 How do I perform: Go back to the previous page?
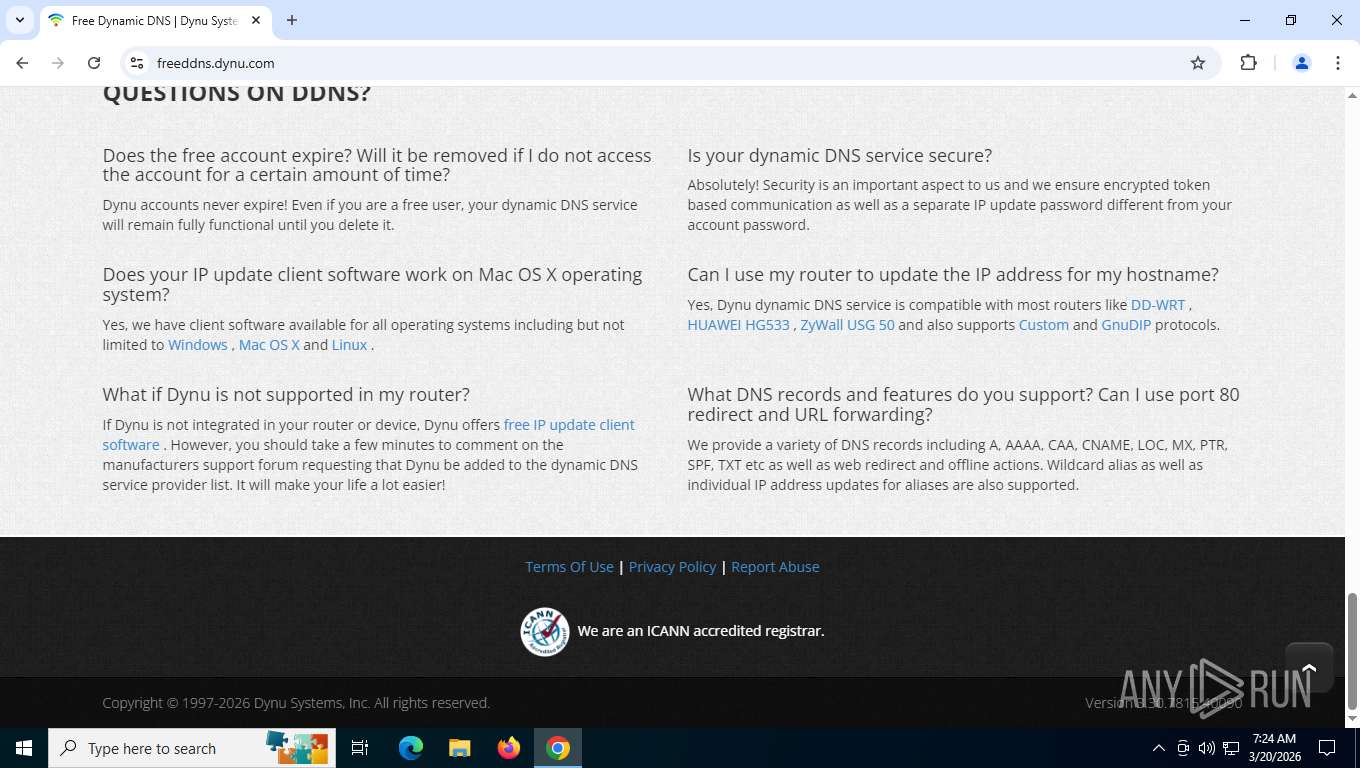[22, 63]
